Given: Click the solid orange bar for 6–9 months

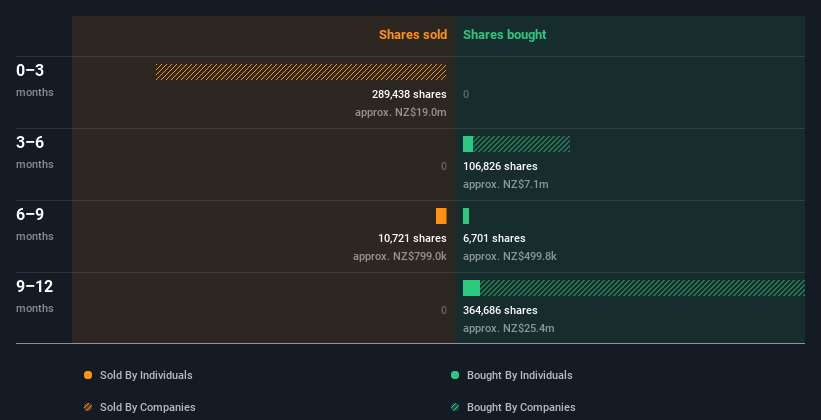Looking at the screenshot, I should [x=441, y=216].
